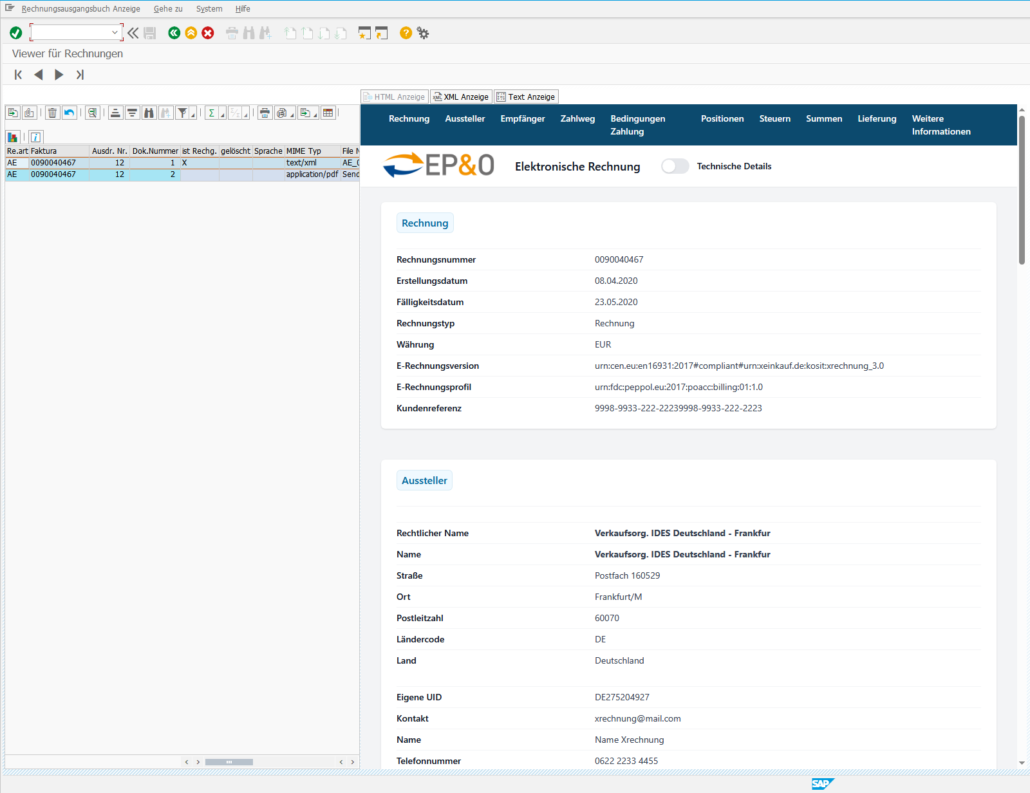This screenshot has height=793, width=1030.
Task: Jump to Positionen section
Action: tap(722, 119)
